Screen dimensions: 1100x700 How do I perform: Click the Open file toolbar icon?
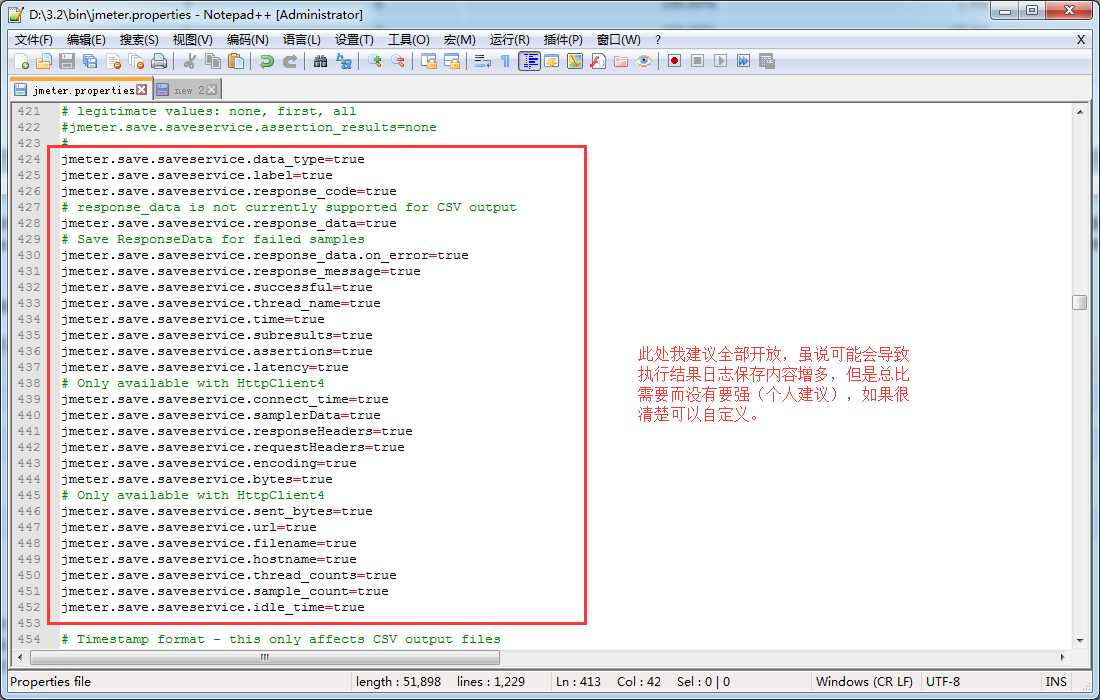44,62
